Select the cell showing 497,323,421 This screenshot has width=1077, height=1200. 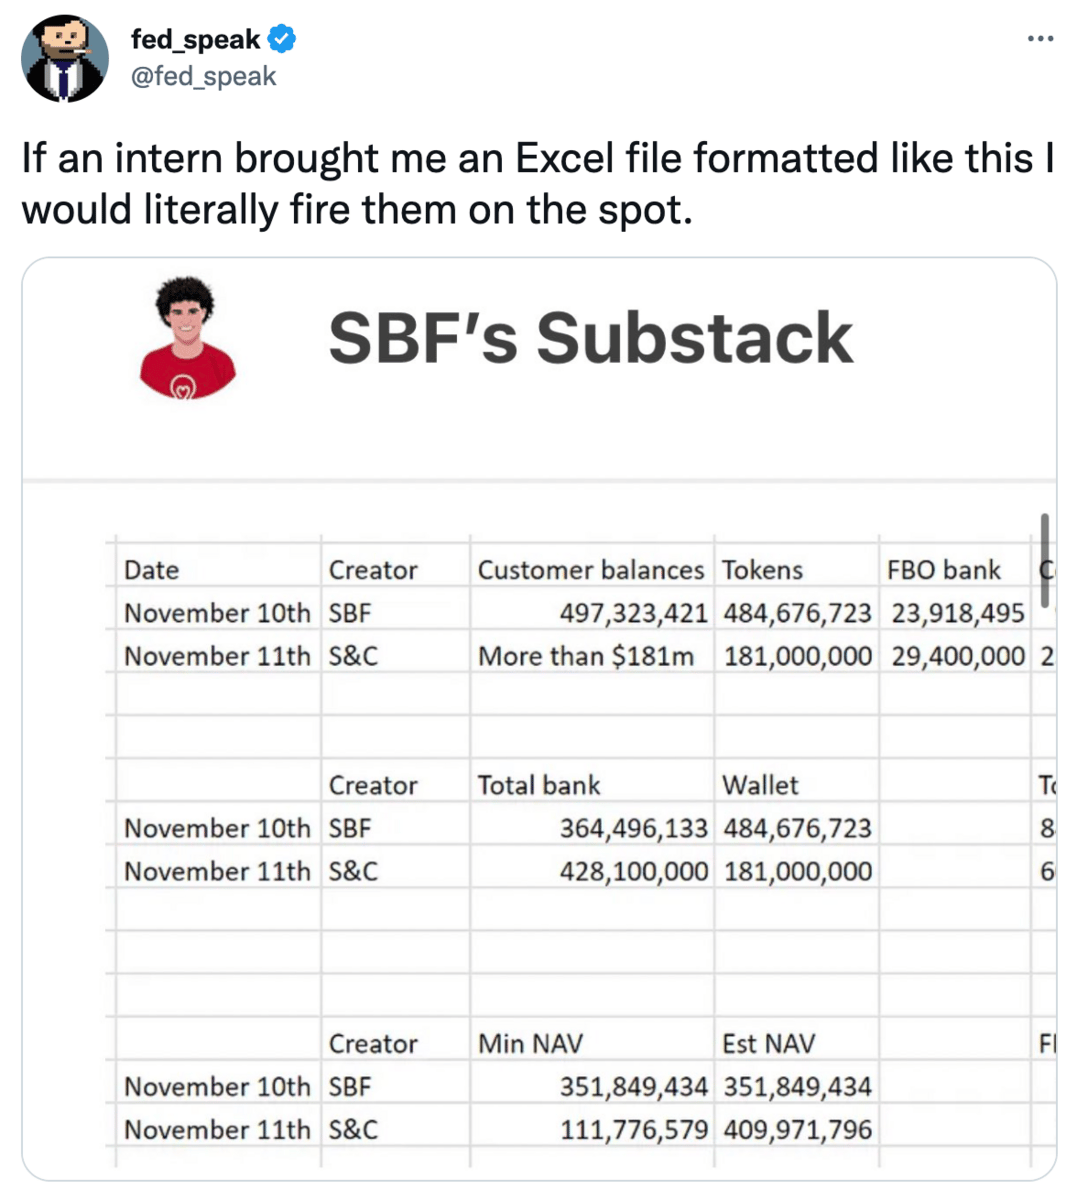pos(592,612)
